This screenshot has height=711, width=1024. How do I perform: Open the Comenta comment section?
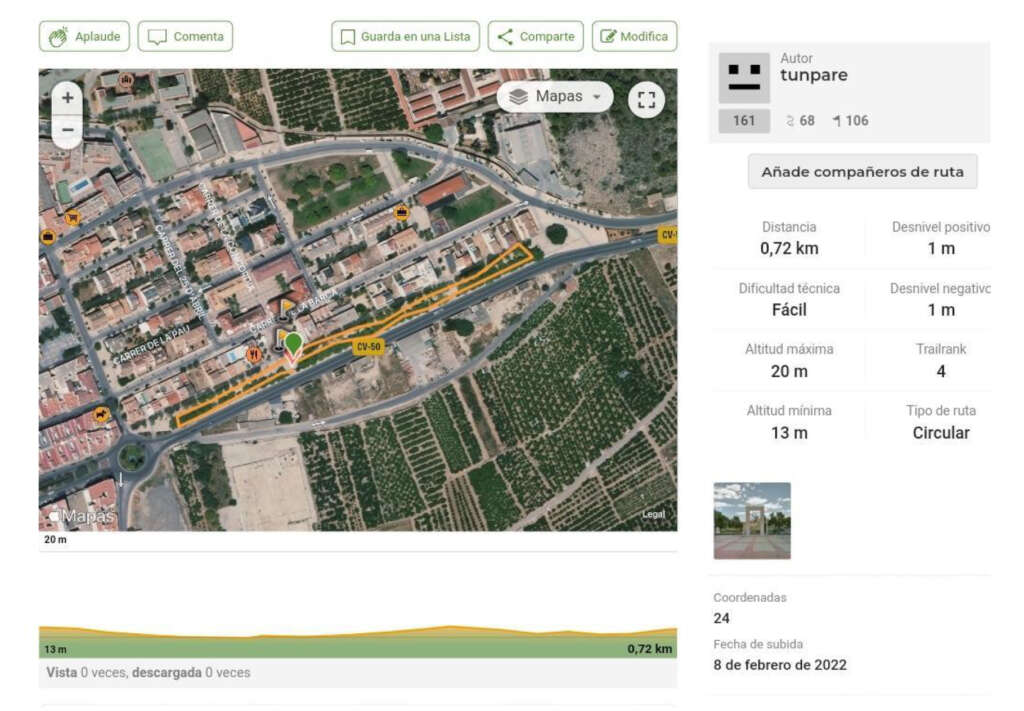185,37
